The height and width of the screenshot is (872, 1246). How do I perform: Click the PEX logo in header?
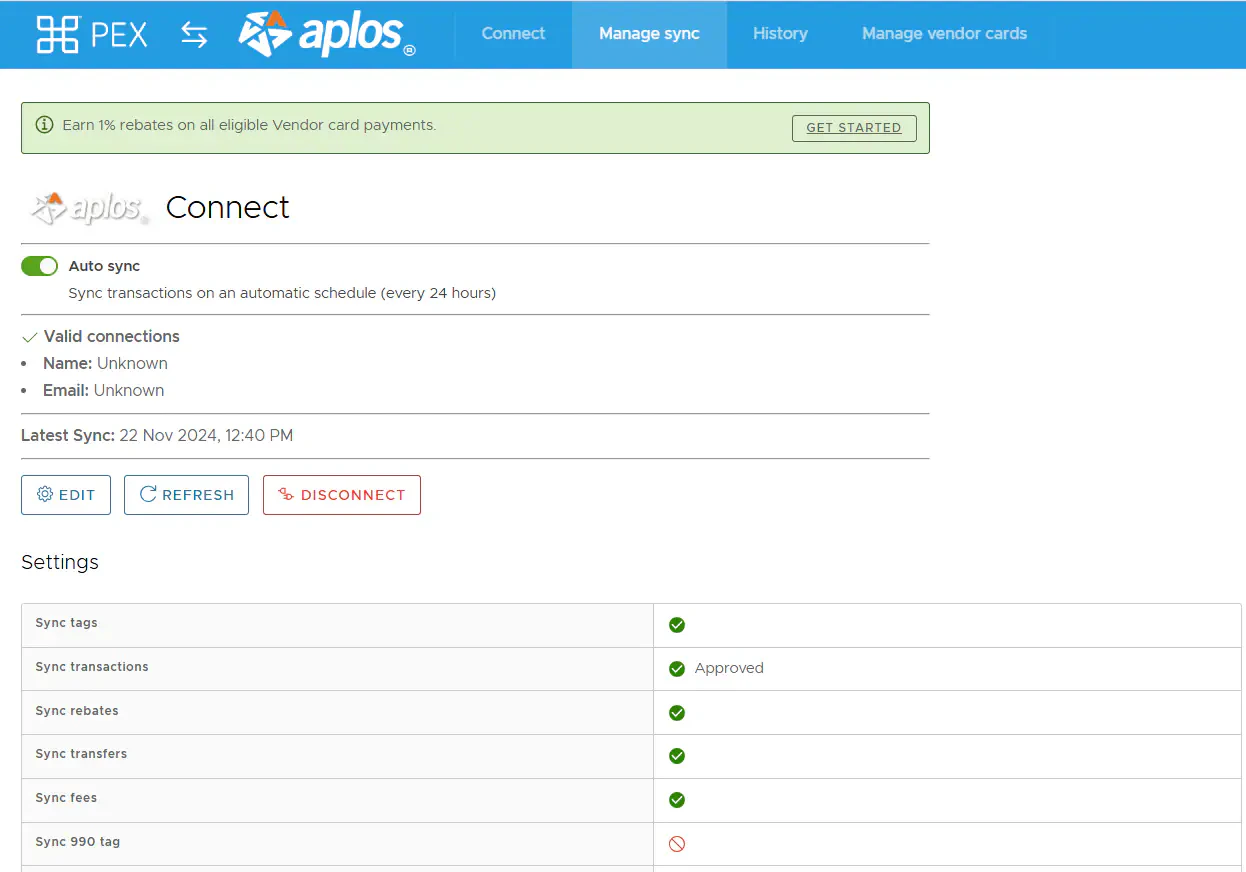[x=92, y=34]
